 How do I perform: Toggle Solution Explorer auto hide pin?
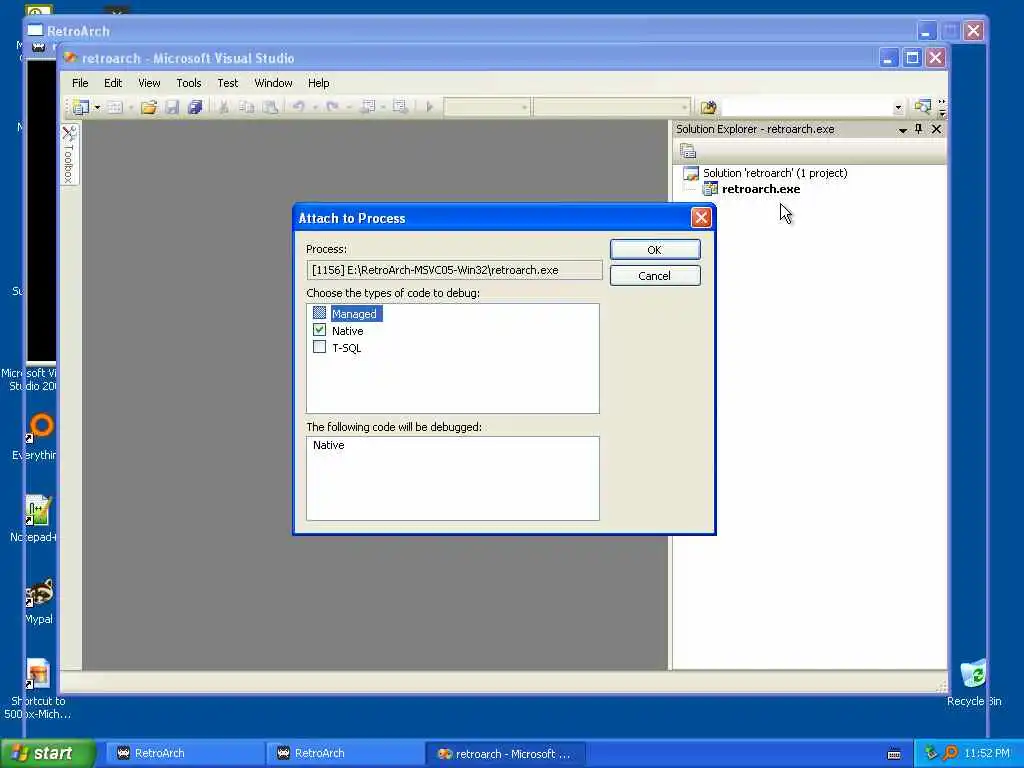[919, 129]
